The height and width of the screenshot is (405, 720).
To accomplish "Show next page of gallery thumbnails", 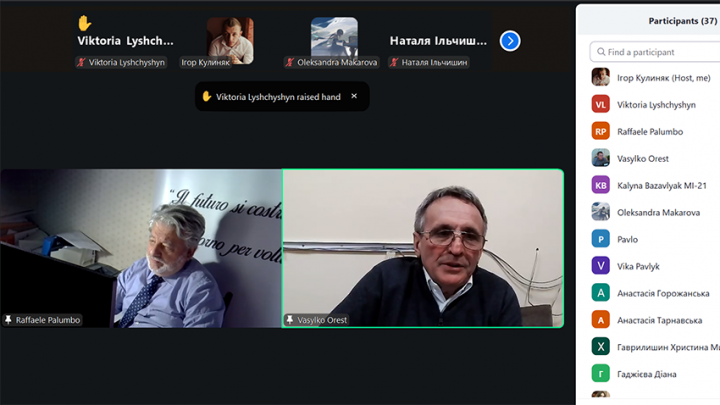I will coord(510,41).
